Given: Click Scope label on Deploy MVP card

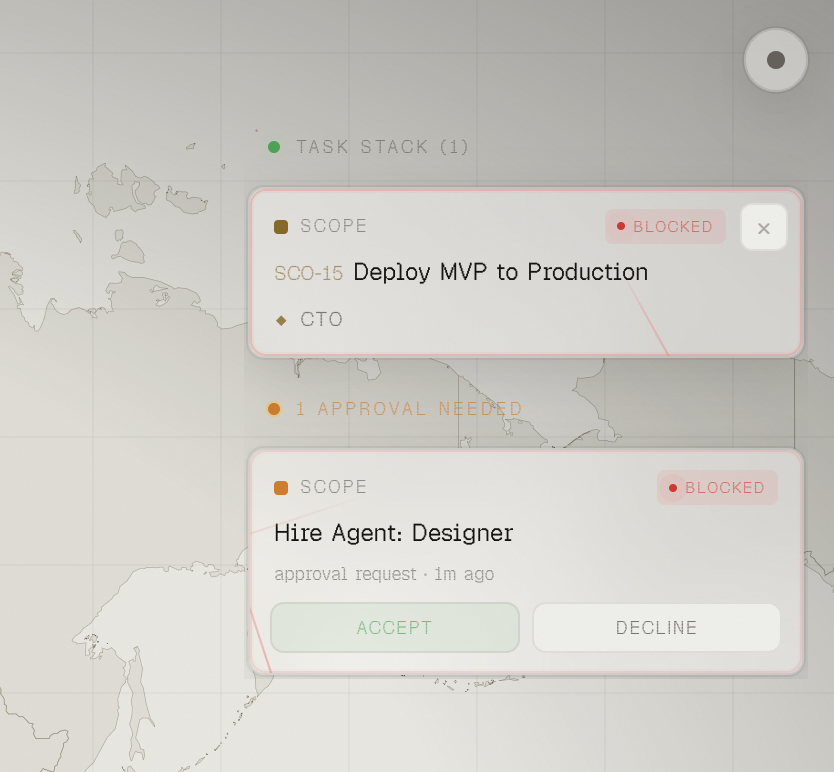Looking at the screenshot, I should tap(333, 226).
